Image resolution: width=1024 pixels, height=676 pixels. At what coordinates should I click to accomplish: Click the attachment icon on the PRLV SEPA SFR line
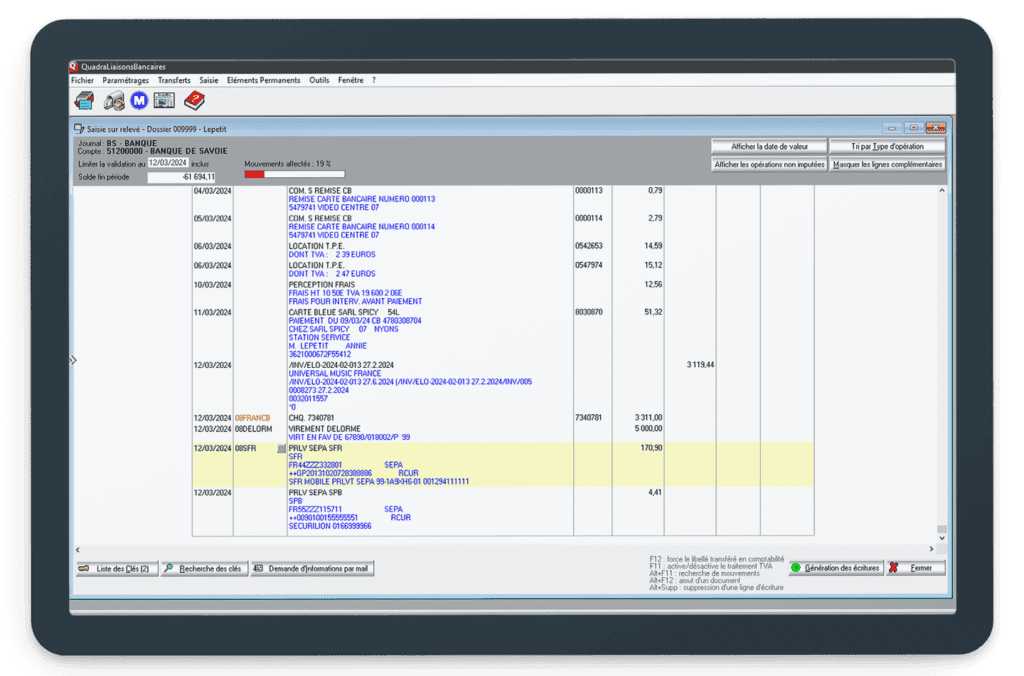281,447
